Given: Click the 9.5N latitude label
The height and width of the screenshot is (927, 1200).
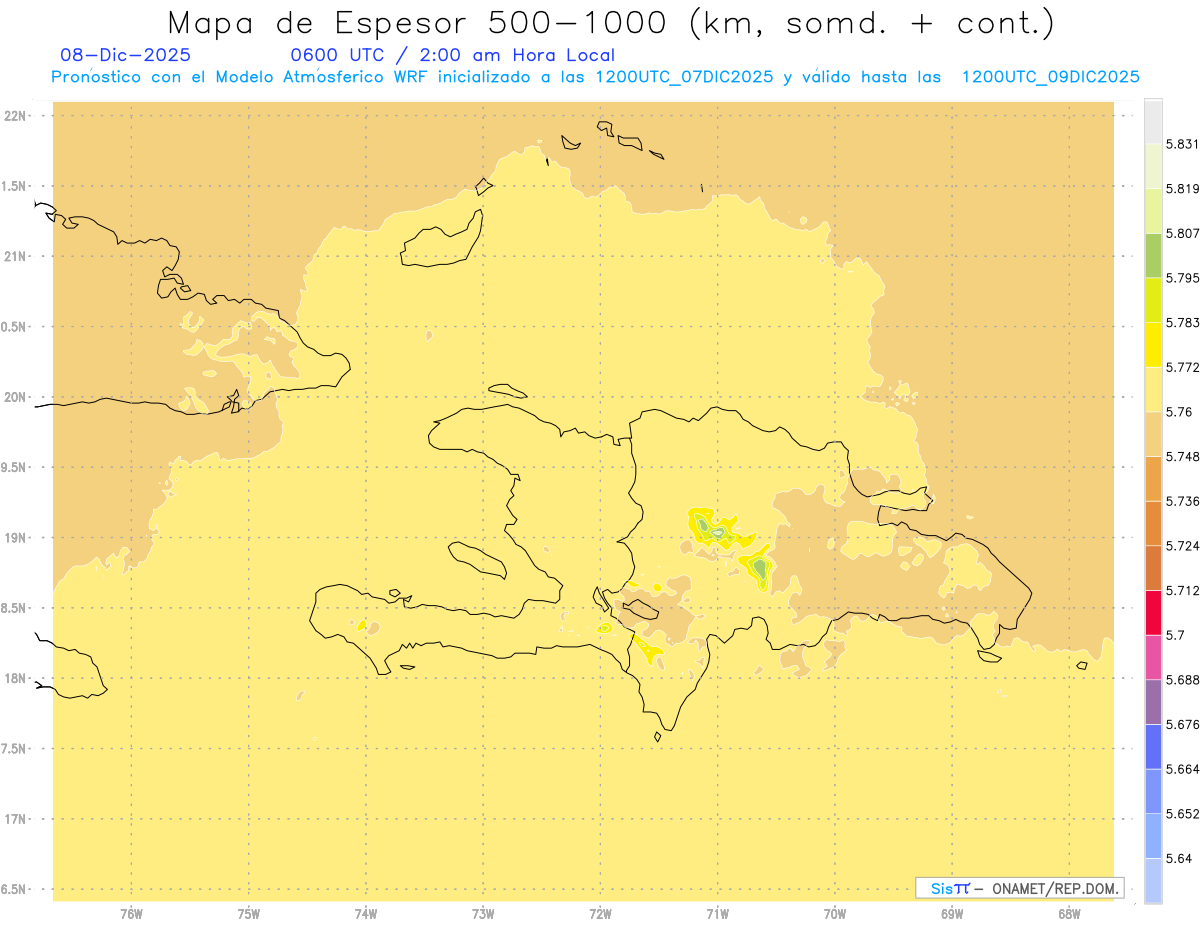Looking at the screenshot, I should click(x=13, y=467).
